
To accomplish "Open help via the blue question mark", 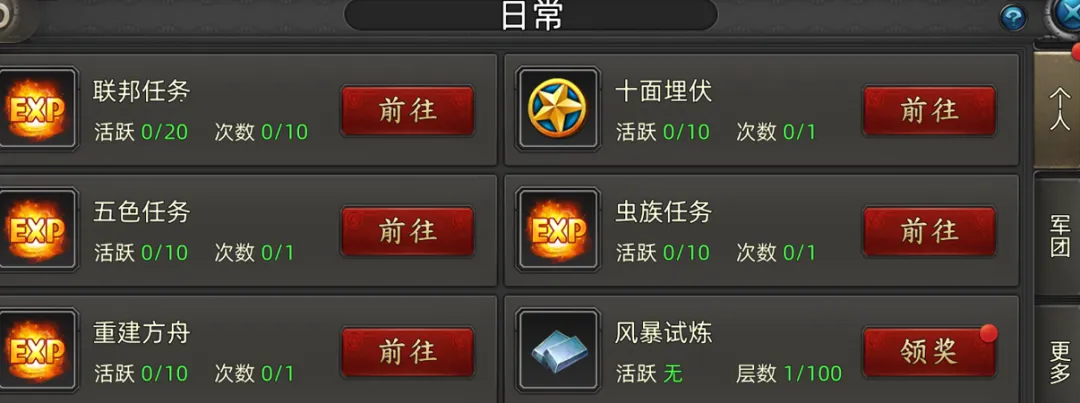I will 1013,17.
